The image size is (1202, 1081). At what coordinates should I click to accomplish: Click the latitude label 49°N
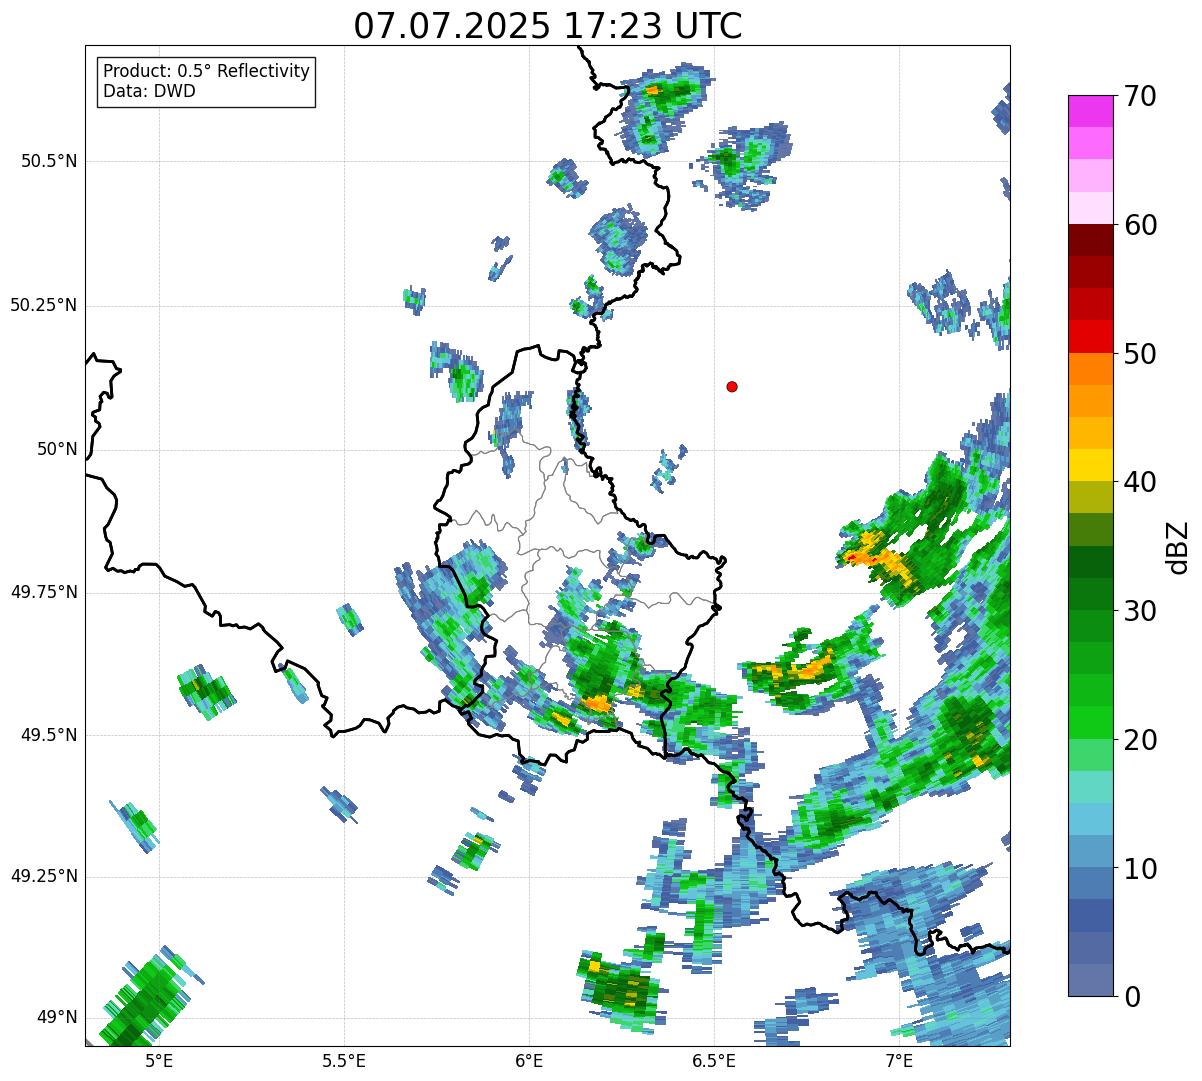click(x=56, y=1017)
